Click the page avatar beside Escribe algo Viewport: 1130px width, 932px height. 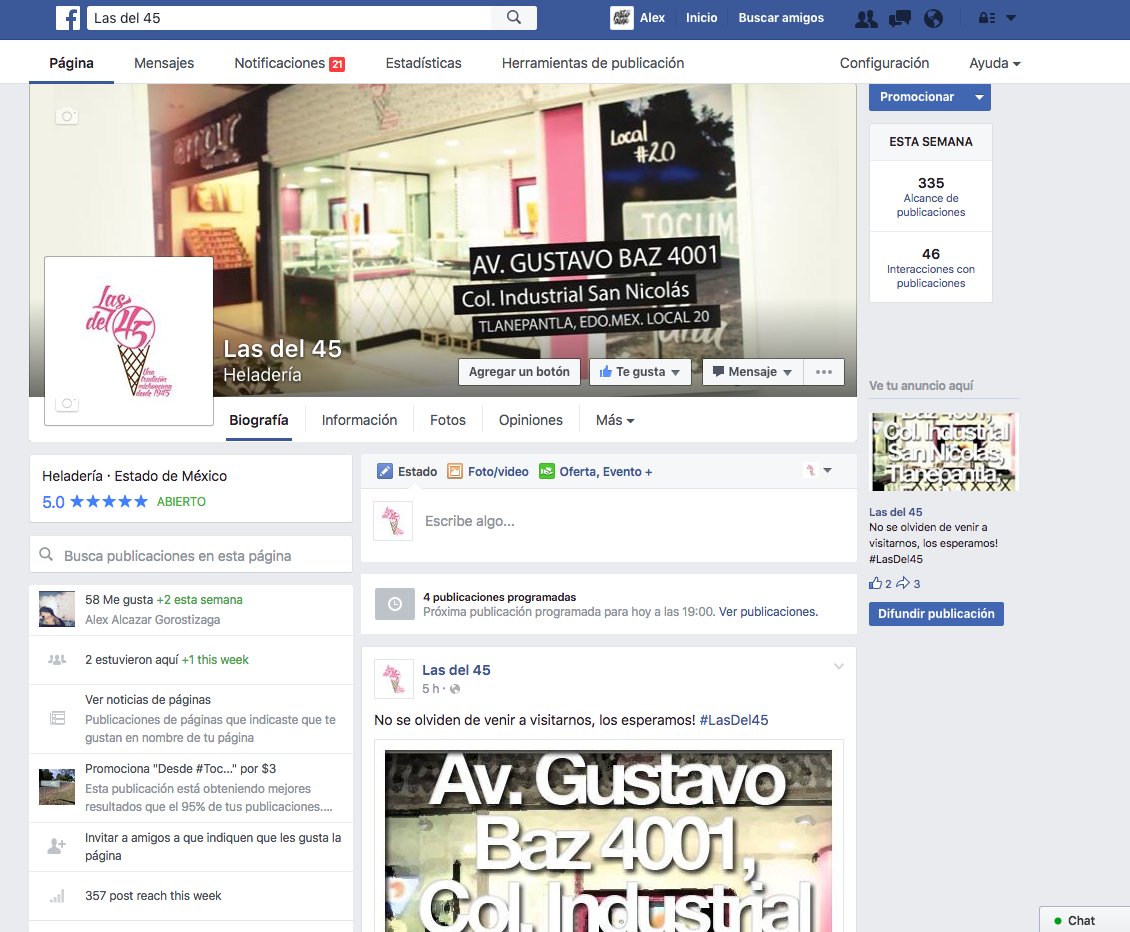click(393, 521)
